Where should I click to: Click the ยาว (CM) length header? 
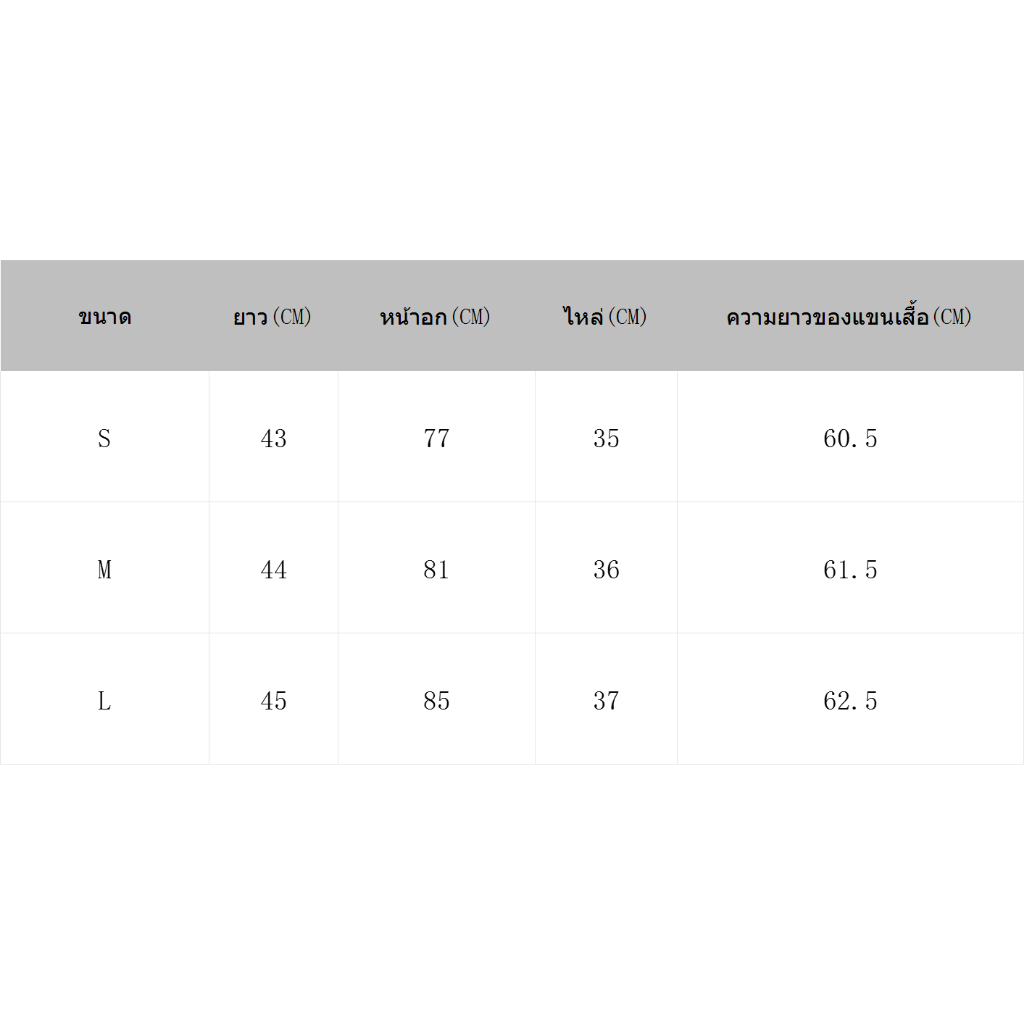pos(272,317)
